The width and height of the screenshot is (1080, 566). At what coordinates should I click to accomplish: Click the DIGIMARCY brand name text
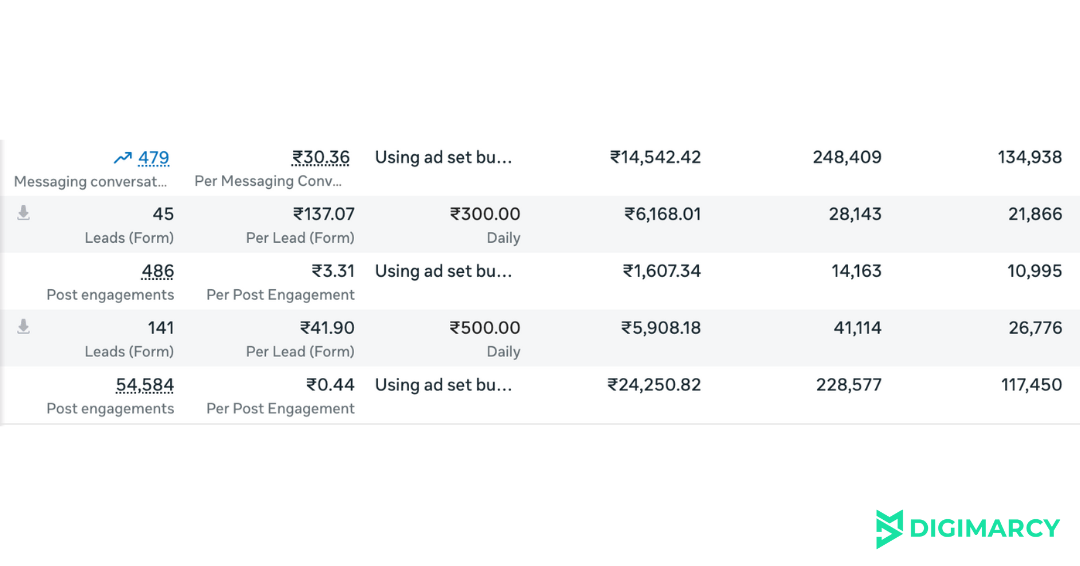pyautogui.click(x=984, y=529)
